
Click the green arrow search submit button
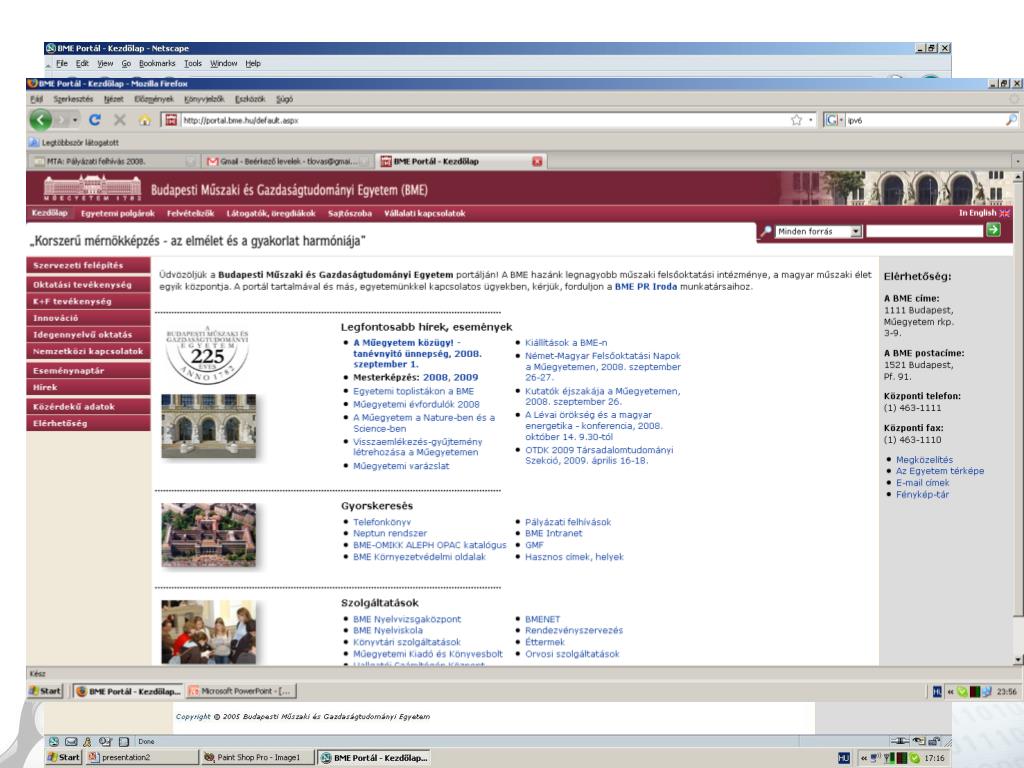click(993, 230)
